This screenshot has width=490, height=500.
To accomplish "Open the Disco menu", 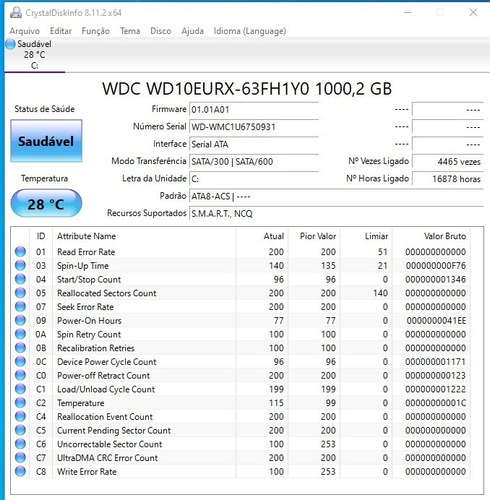I will [x=161, y=31].
